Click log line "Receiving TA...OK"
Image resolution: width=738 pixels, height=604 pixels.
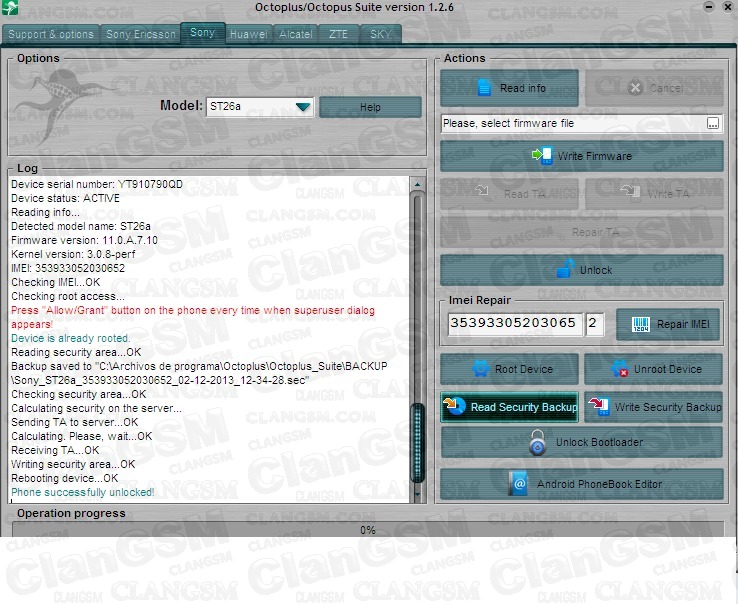click(x=55, y=450)
